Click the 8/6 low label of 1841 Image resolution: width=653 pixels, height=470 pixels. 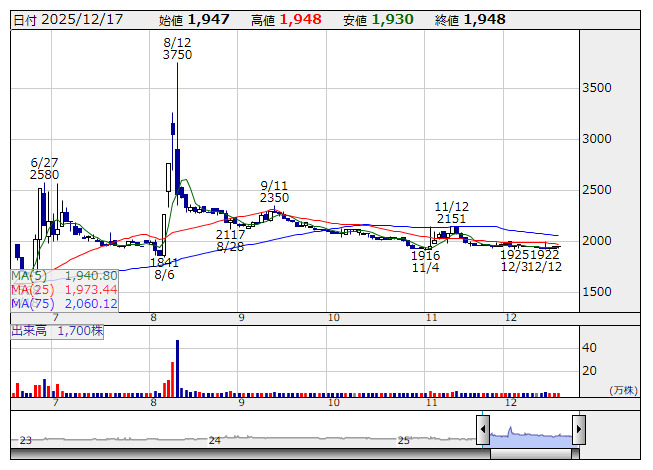point(164,268)
